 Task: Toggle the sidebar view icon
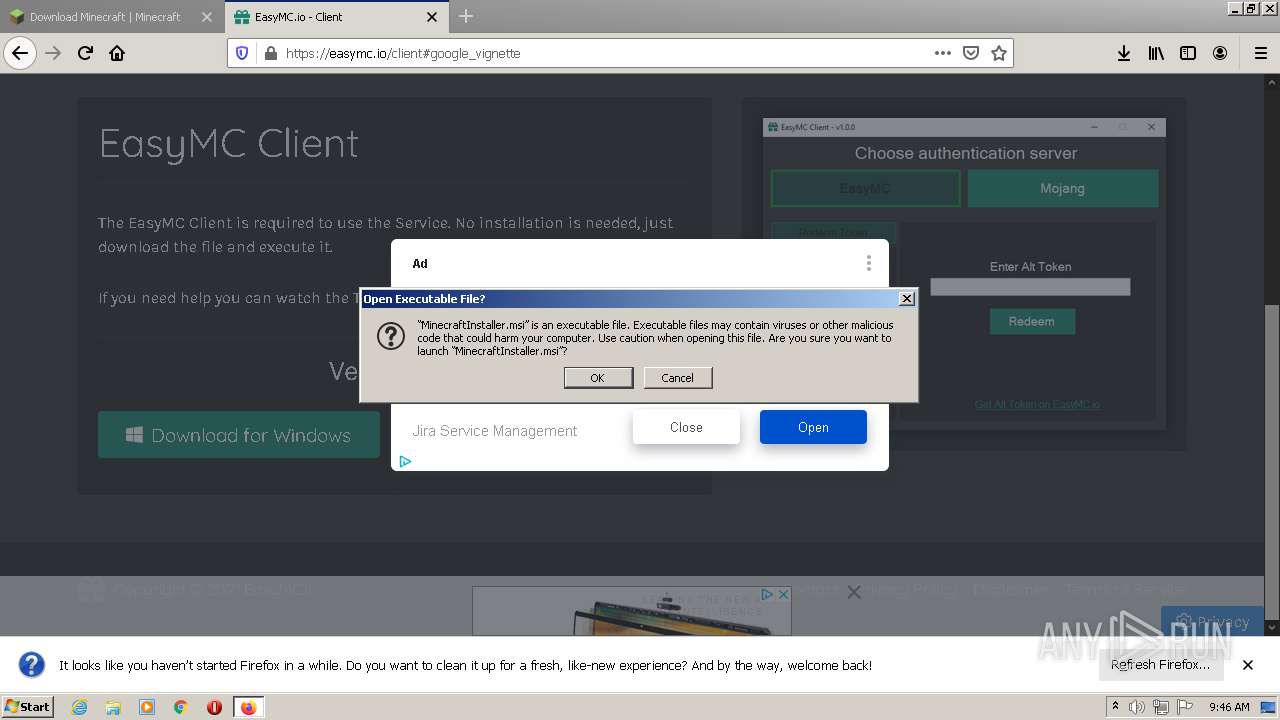coord(1188,53)
